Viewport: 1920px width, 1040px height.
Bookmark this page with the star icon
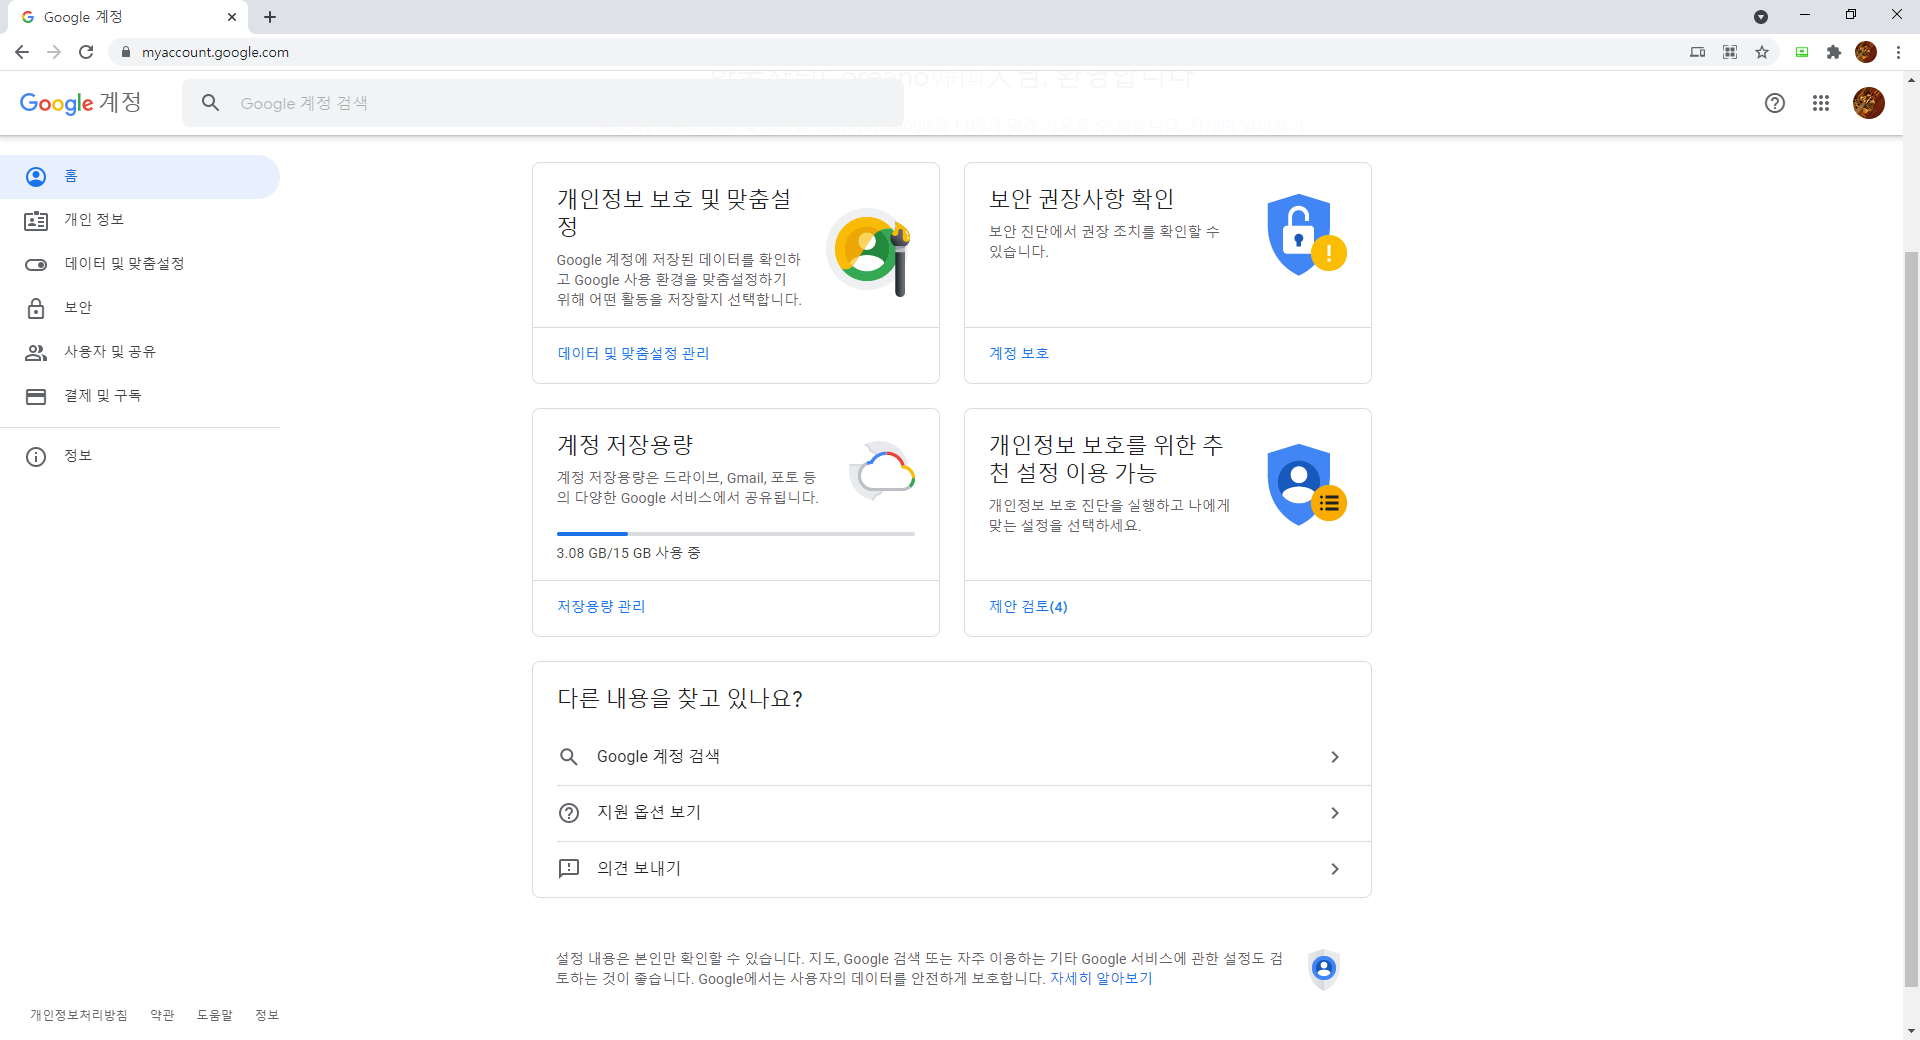click(1762, 52)
